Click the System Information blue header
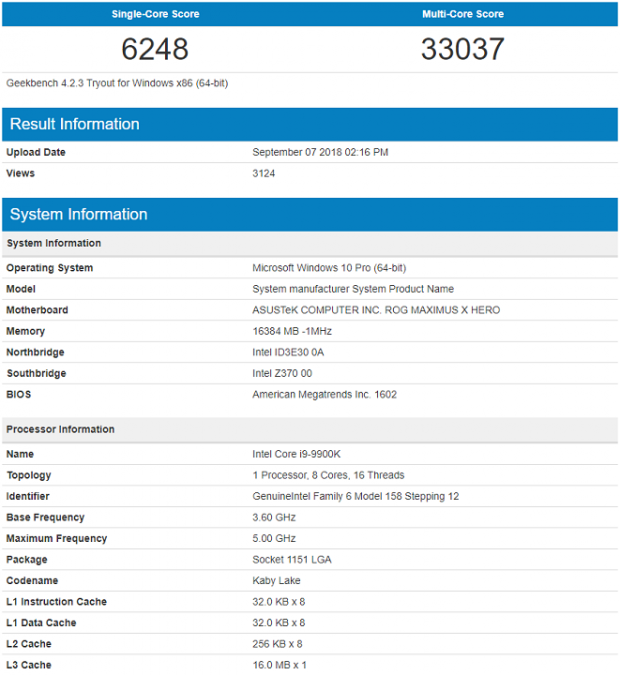The height and width of the screenshot is (675, 620). [310, 214]
